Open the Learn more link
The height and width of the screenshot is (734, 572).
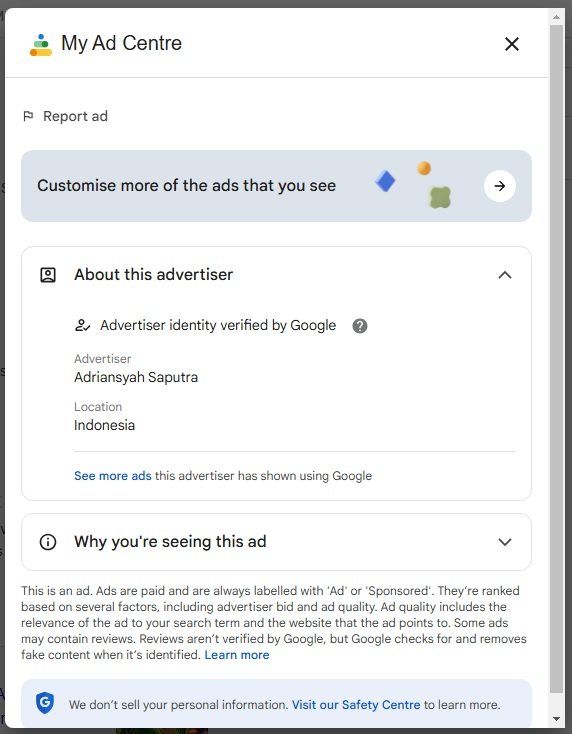237,654
